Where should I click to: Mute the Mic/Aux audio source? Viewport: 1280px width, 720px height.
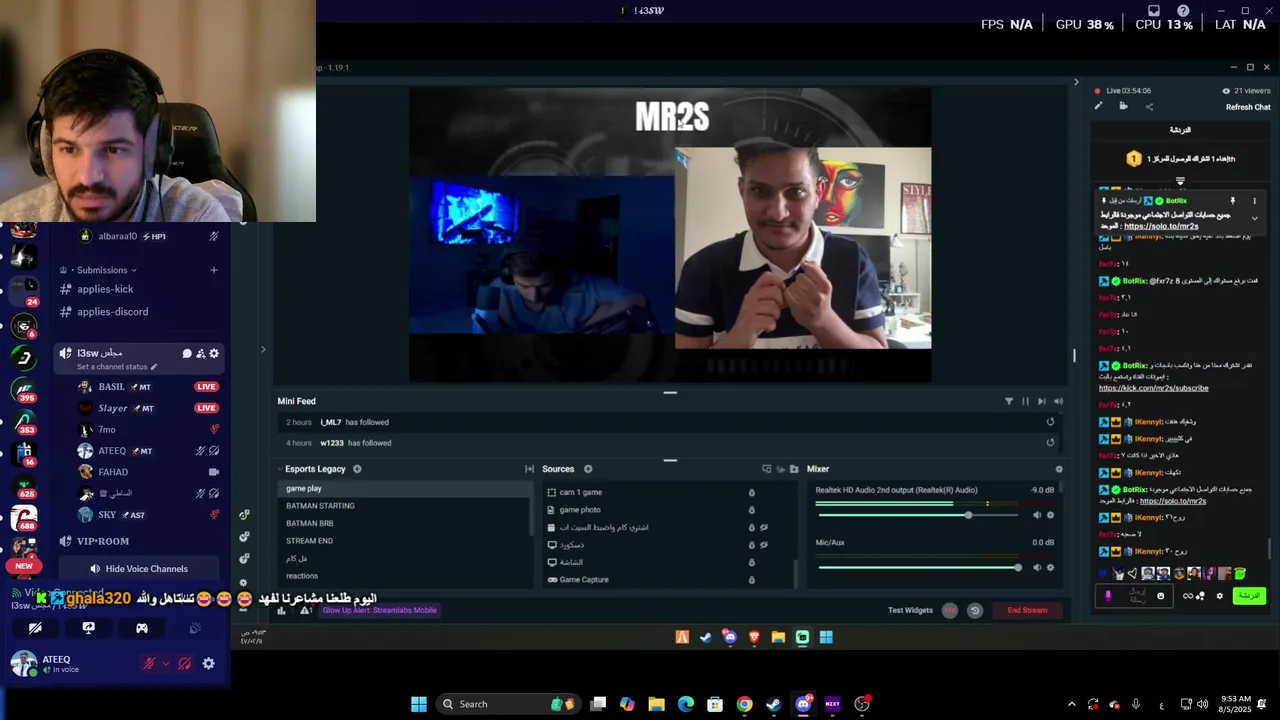1036,568
